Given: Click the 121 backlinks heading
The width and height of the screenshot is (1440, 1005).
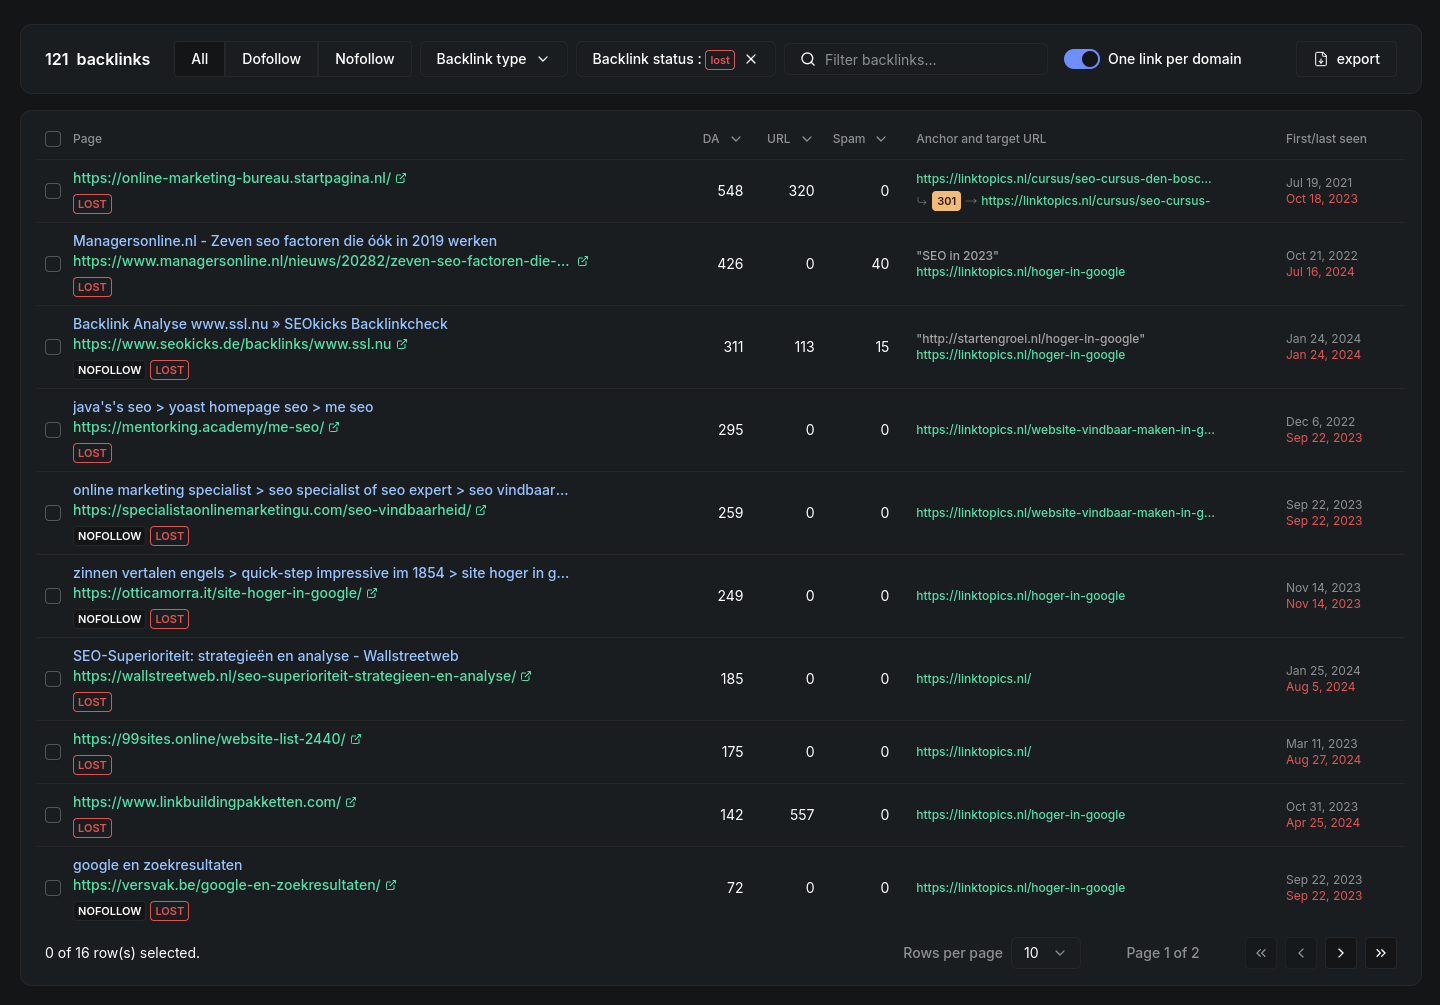Looking at the screenshot, I should pos(97,59).
